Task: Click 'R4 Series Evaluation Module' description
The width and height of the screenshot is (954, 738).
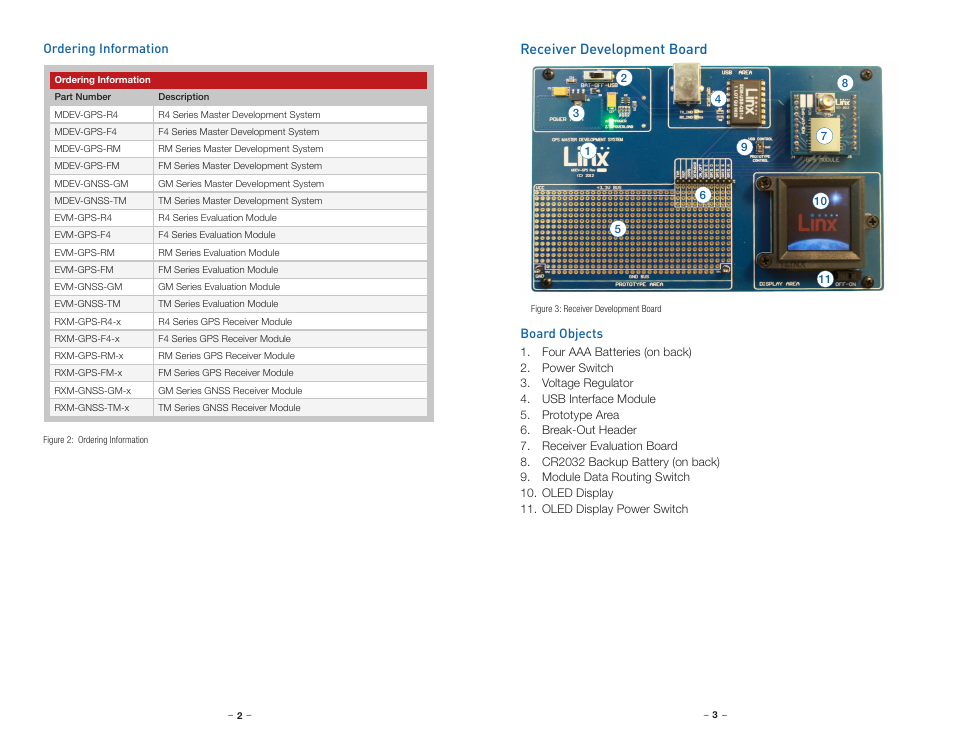Action: click(x=217, y=217)
